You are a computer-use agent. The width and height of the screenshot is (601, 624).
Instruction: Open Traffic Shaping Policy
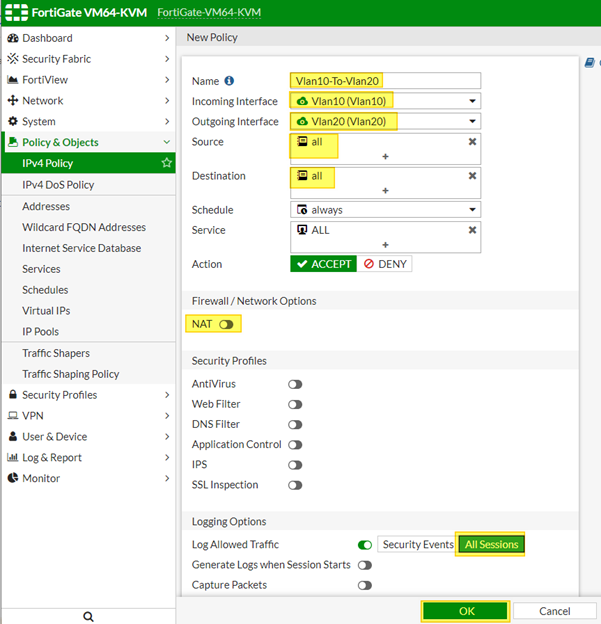(x=88, y=374)
